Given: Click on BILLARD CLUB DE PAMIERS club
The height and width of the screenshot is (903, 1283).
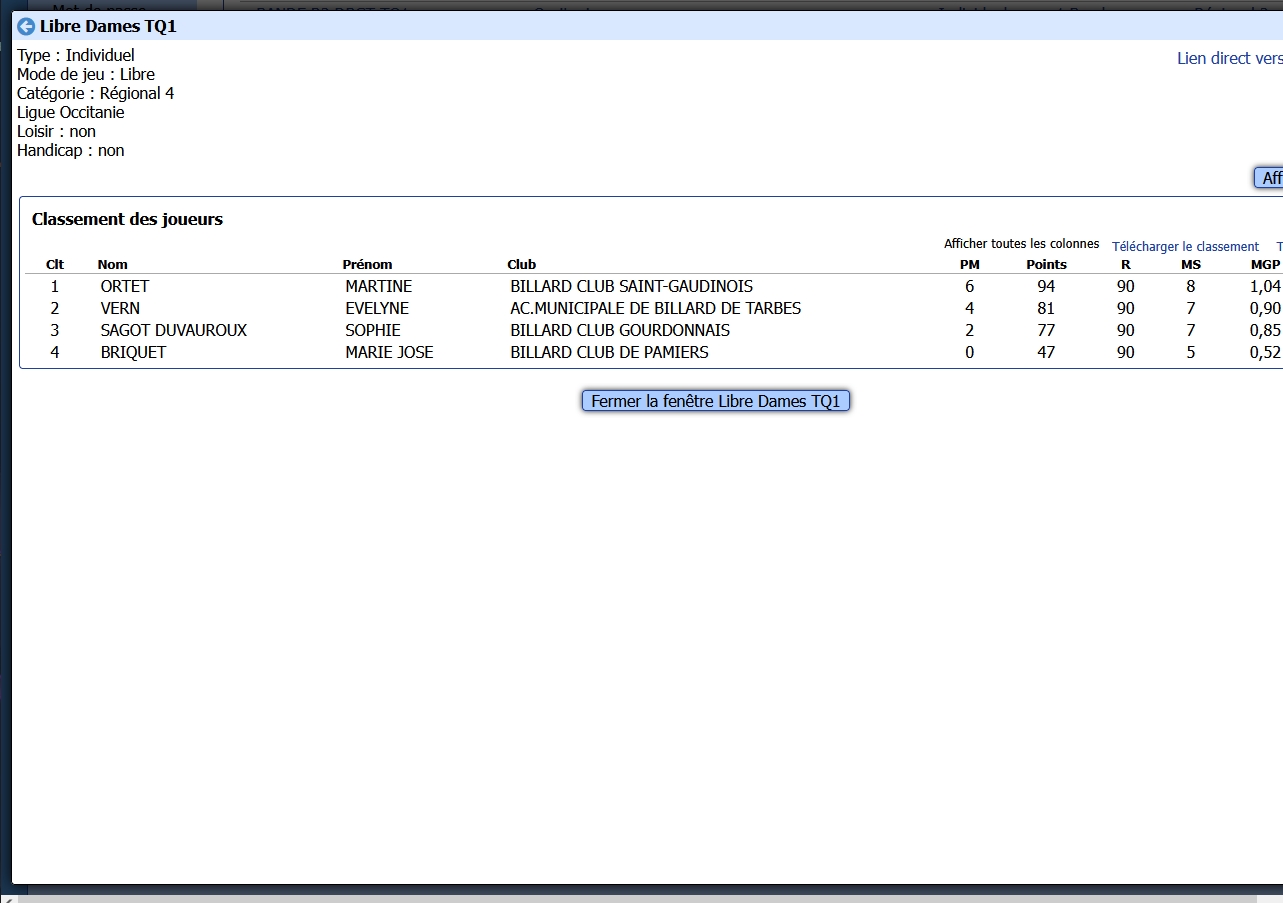Looking at the screenshot, I should click(609, 352).
